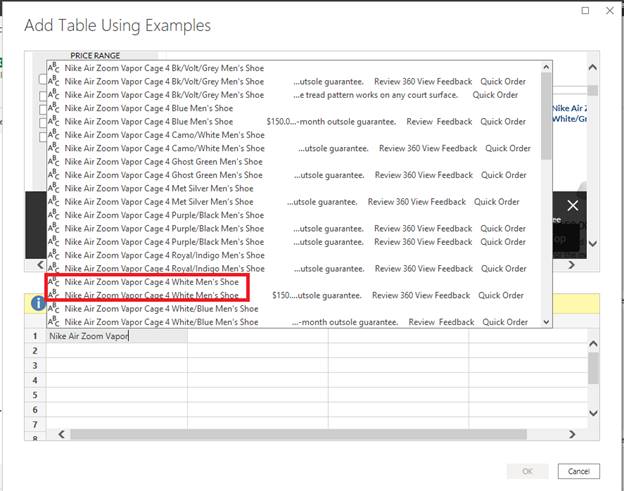Pick Royal/Indigo Men's Shoe suggestion without description
624x491 pixels.
point(164,255)
